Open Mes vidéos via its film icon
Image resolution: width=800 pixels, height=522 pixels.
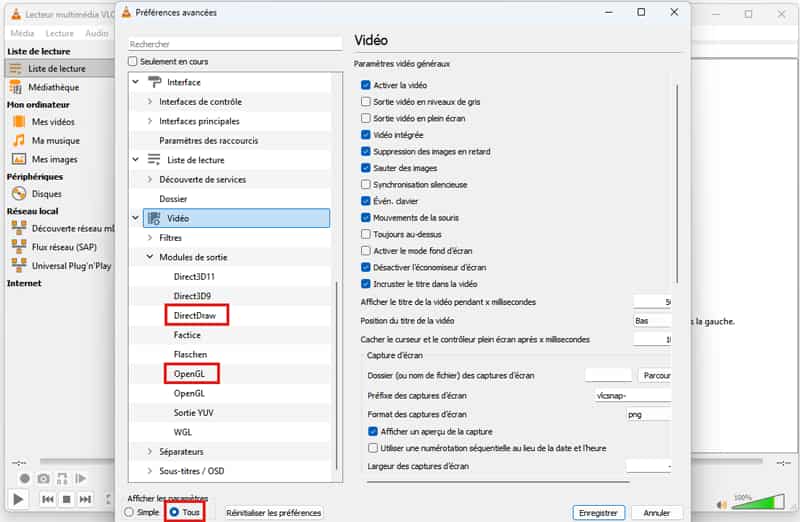pos(18,121)
